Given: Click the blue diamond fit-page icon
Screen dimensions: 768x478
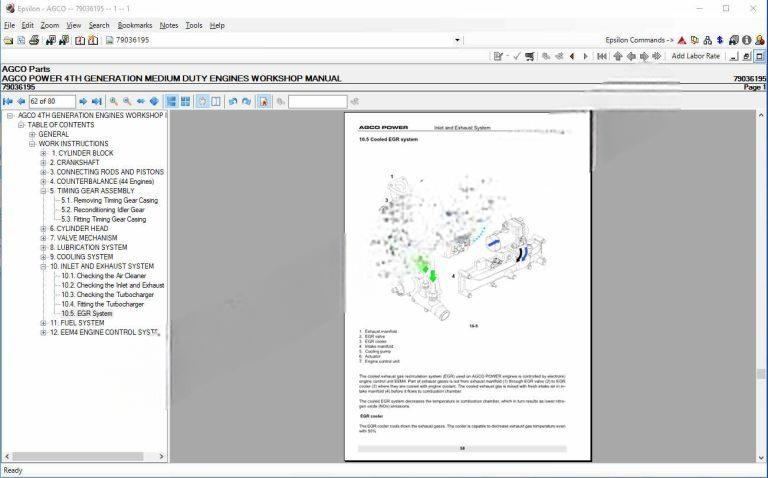Looking at the screenshot, I should tap(154, 101).
